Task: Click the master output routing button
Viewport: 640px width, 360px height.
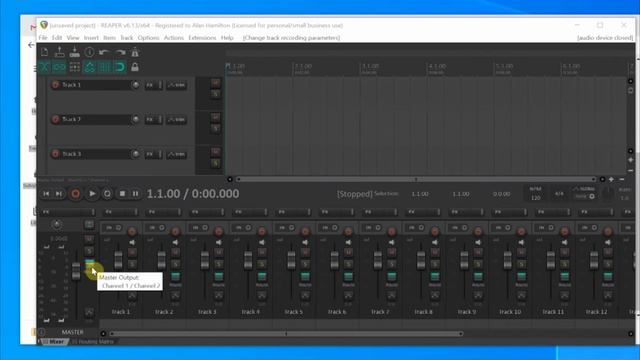Action: click(x=89, y=264)
